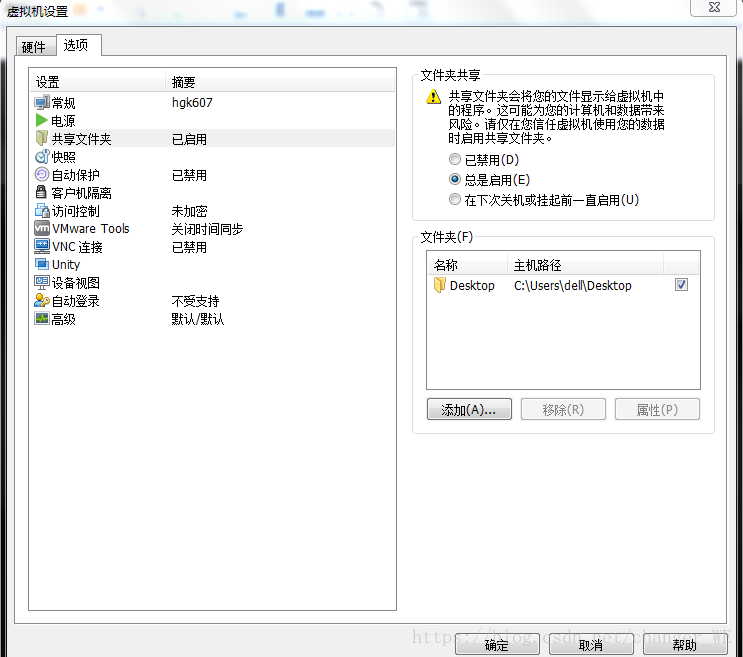Image resolution: width=743 pixels, height=657 pixels.
Task: Click the 移除(R) button
Action: [563, 409]
